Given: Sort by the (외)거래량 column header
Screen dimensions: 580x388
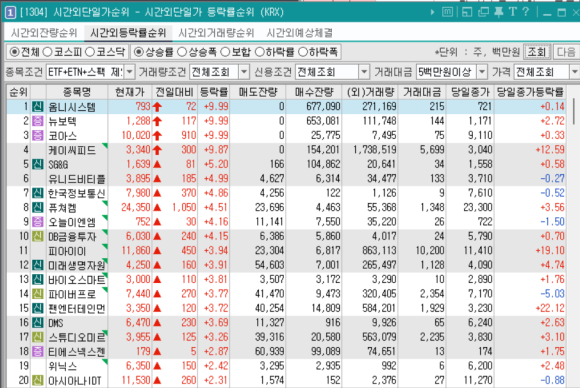Looking at the screenshot, I should [370, 92].
